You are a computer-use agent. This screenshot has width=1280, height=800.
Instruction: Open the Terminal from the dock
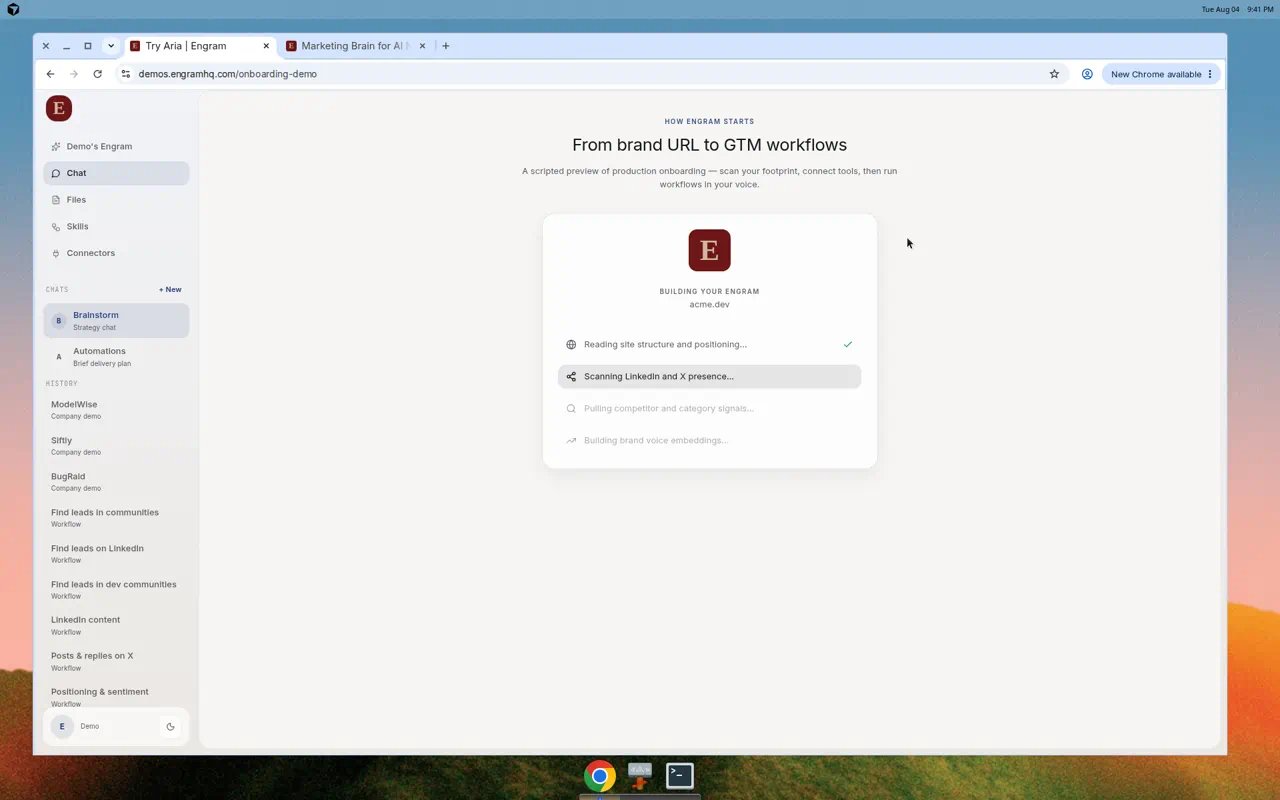(680, 776)
